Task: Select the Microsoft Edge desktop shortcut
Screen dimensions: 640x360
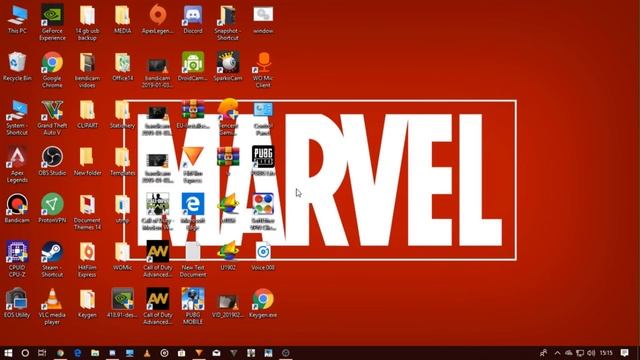Action: [193, 212]
